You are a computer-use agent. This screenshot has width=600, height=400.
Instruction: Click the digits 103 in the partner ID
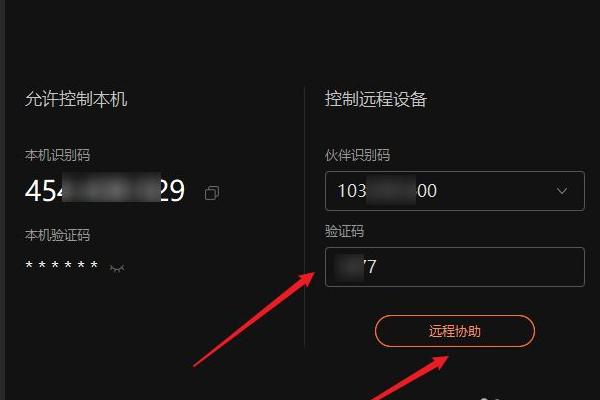pos(352,191)
